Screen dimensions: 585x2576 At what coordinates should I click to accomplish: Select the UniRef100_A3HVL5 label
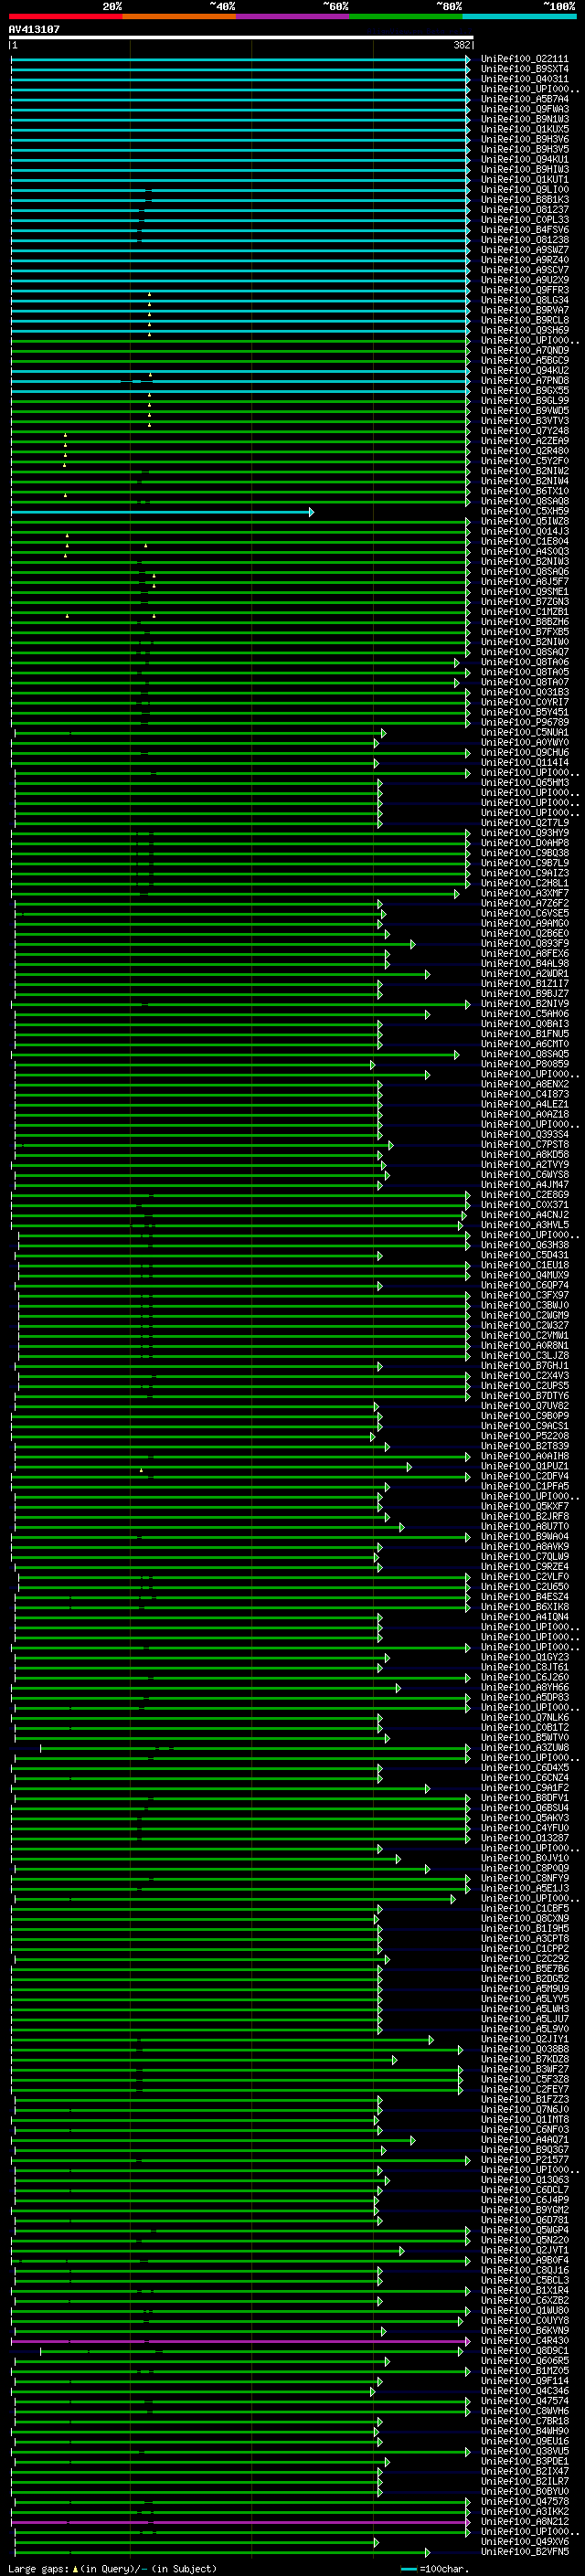[x=525, y=1226]
